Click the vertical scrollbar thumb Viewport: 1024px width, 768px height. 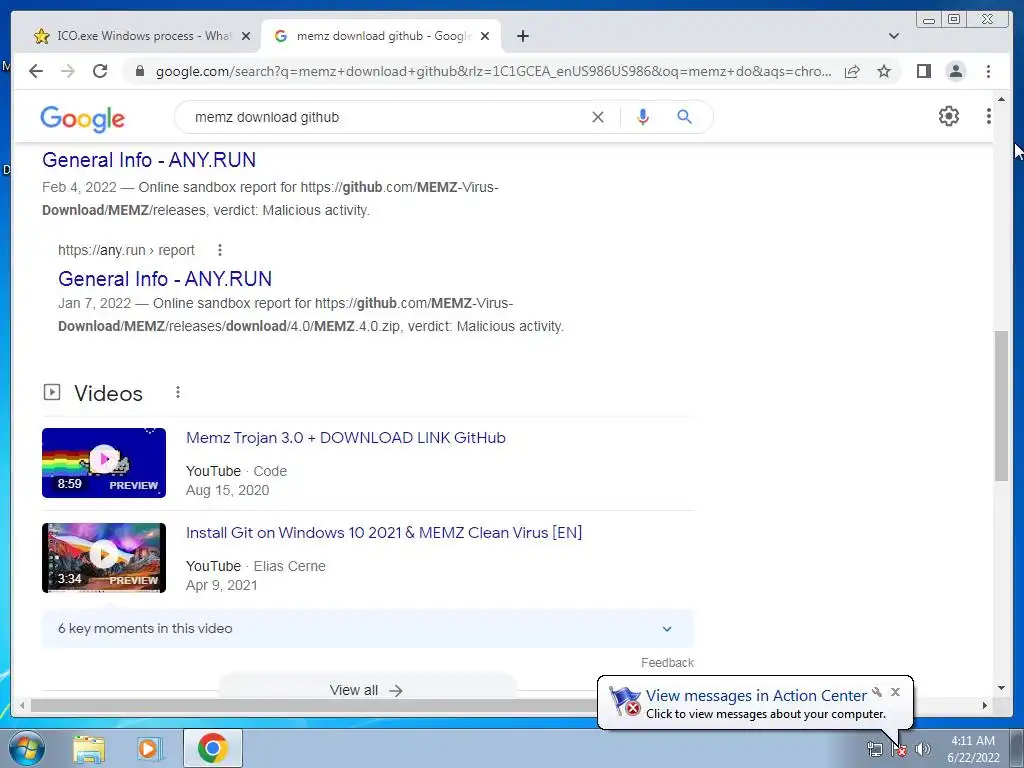coord(1001,406)
